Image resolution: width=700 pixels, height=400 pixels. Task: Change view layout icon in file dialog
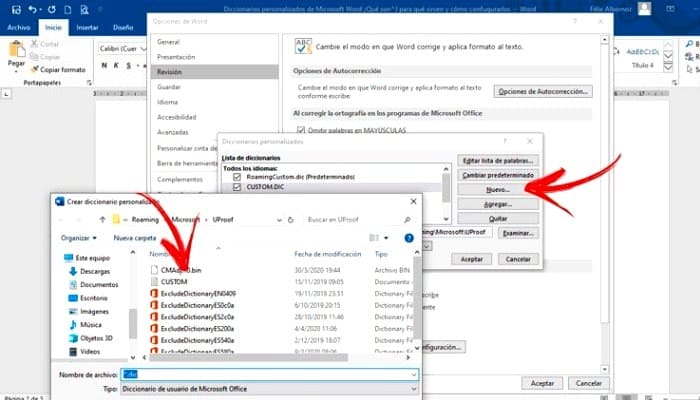point(374,238)
